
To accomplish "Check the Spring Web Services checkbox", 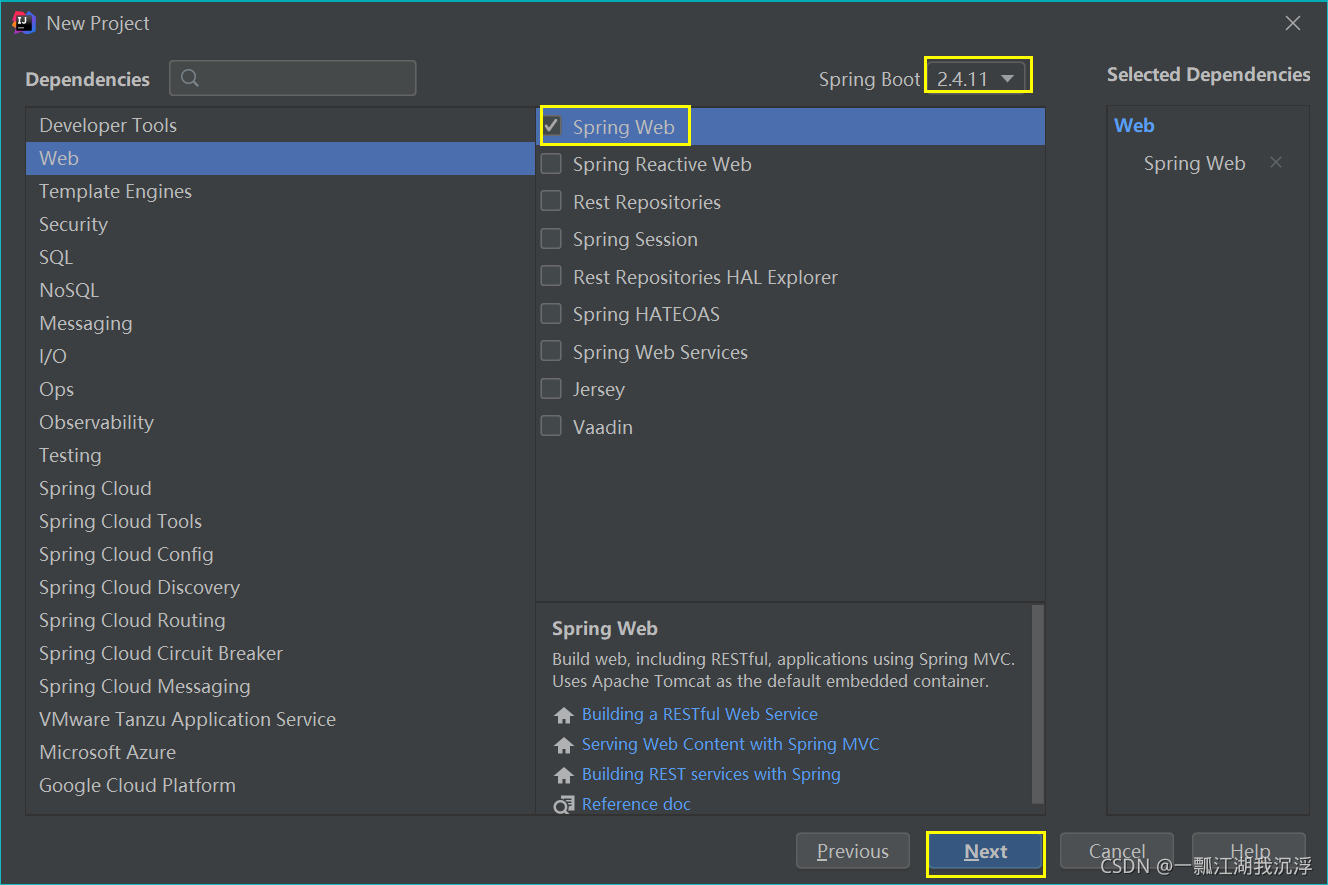I will [551, 351].
